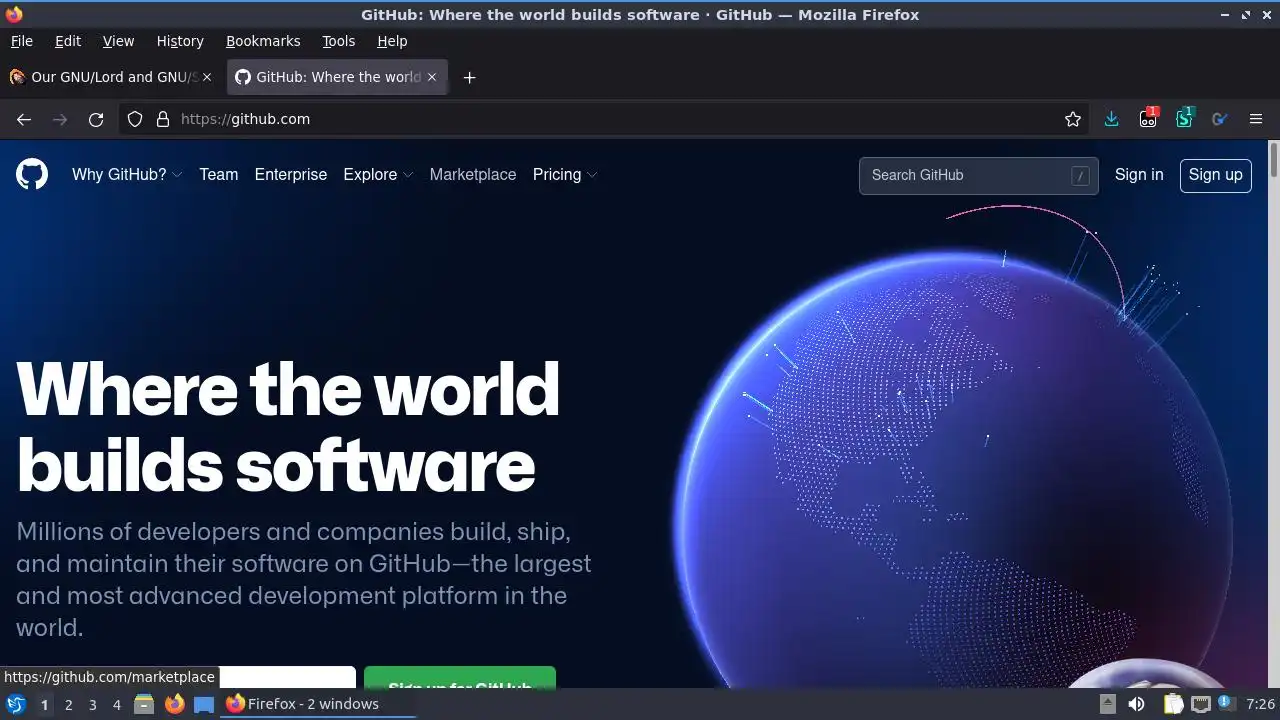Open the notification alert tray icon
The image size is (1280, 720).
tap(1225, 703)
